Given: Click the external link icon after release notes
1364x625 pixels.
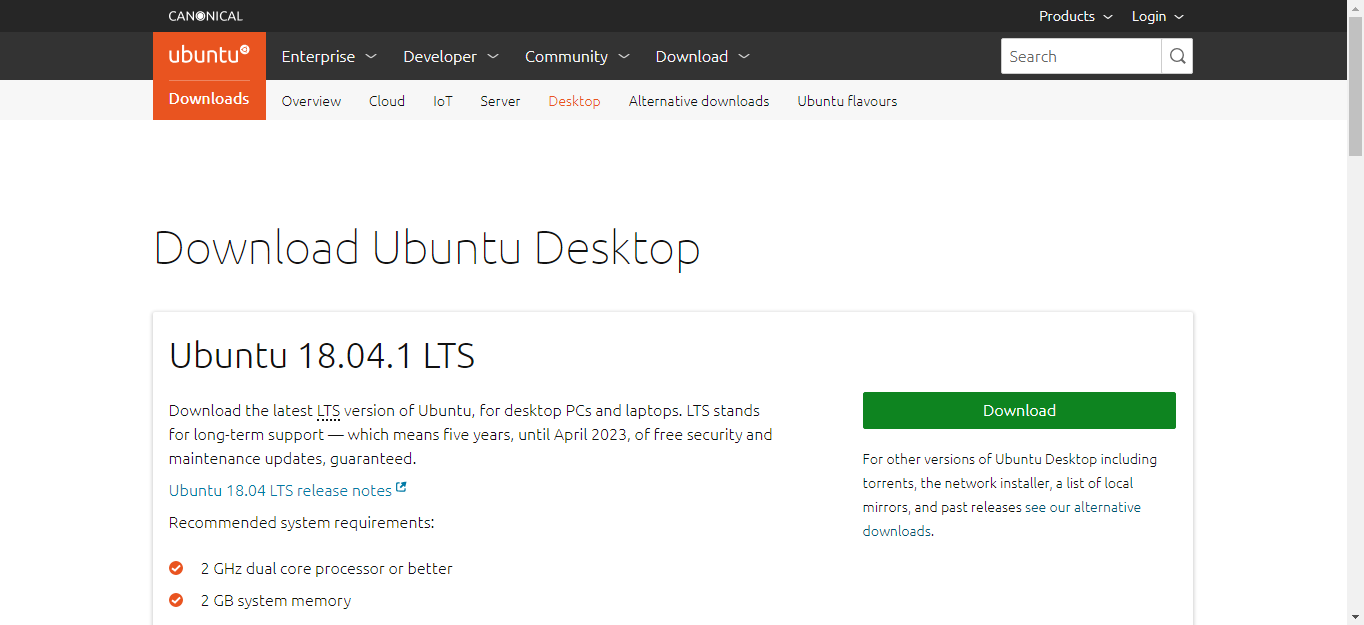Looking at the screenshot, I should 401,488.
